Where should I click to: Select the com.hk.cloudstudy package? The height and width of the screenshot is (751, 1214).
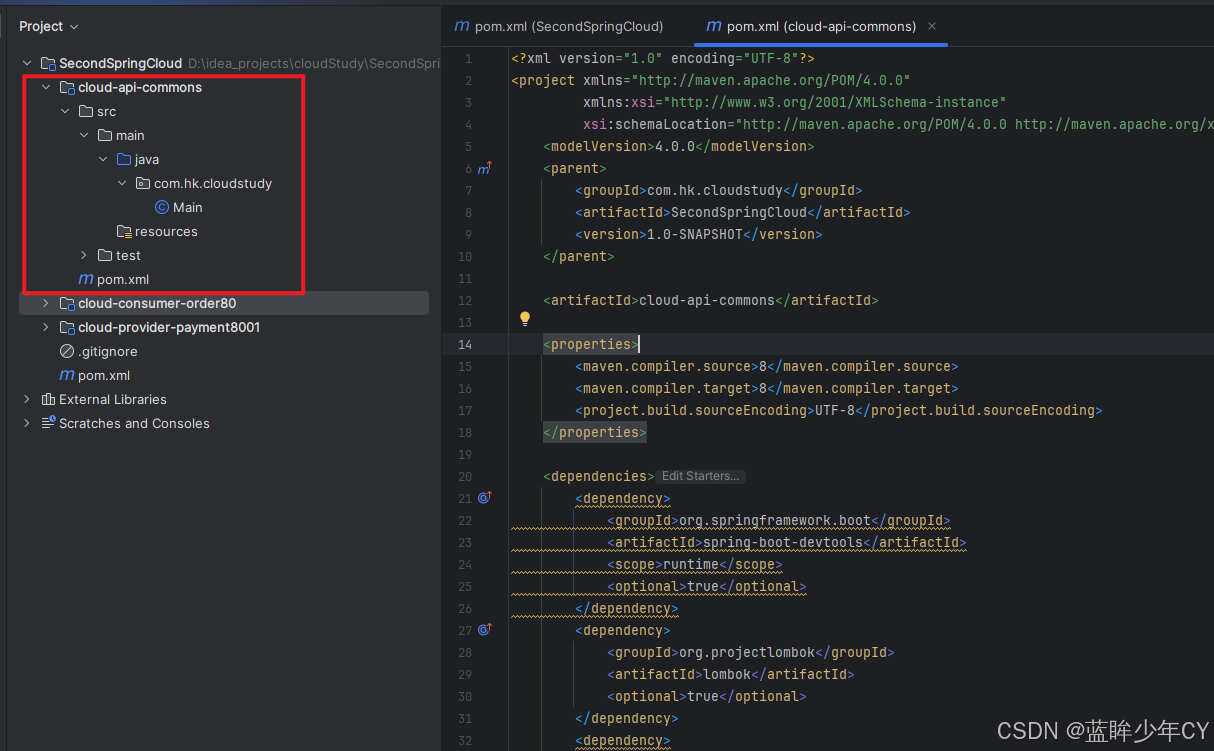[x=213, y=183]
